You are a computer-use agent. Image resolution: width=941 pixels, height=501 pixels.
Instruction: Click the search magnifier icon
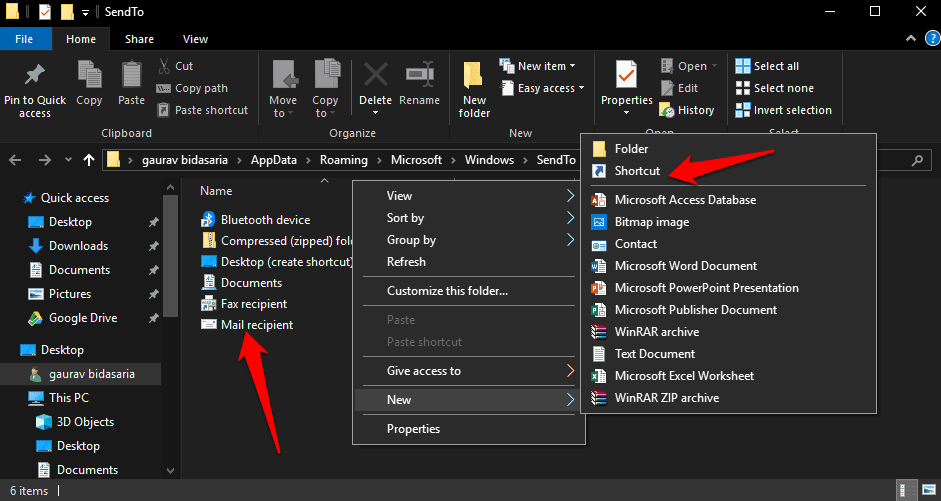[x=917, y=160]
